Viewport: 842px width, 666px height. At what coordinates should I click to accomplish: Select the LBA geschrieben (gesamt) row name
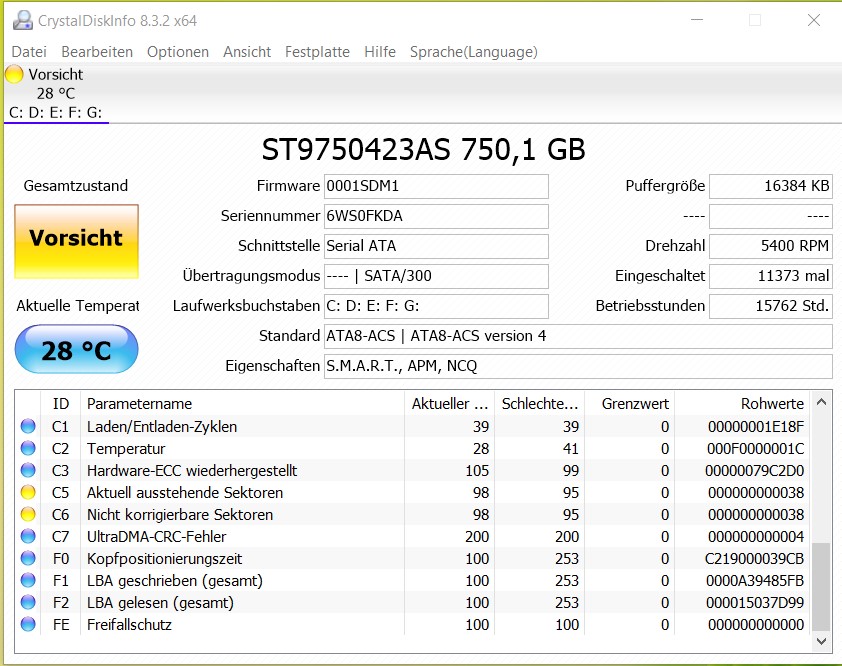175,581
